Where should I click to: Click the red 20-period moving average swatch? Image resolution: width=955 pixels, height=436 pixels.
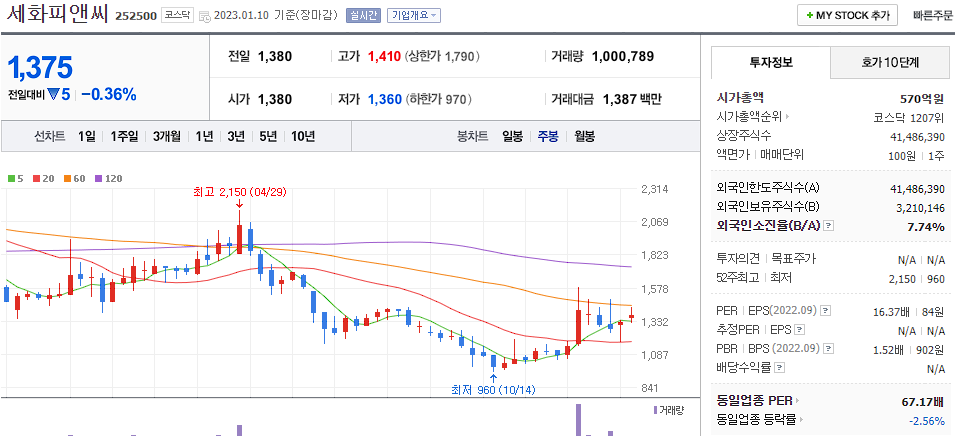36,179
